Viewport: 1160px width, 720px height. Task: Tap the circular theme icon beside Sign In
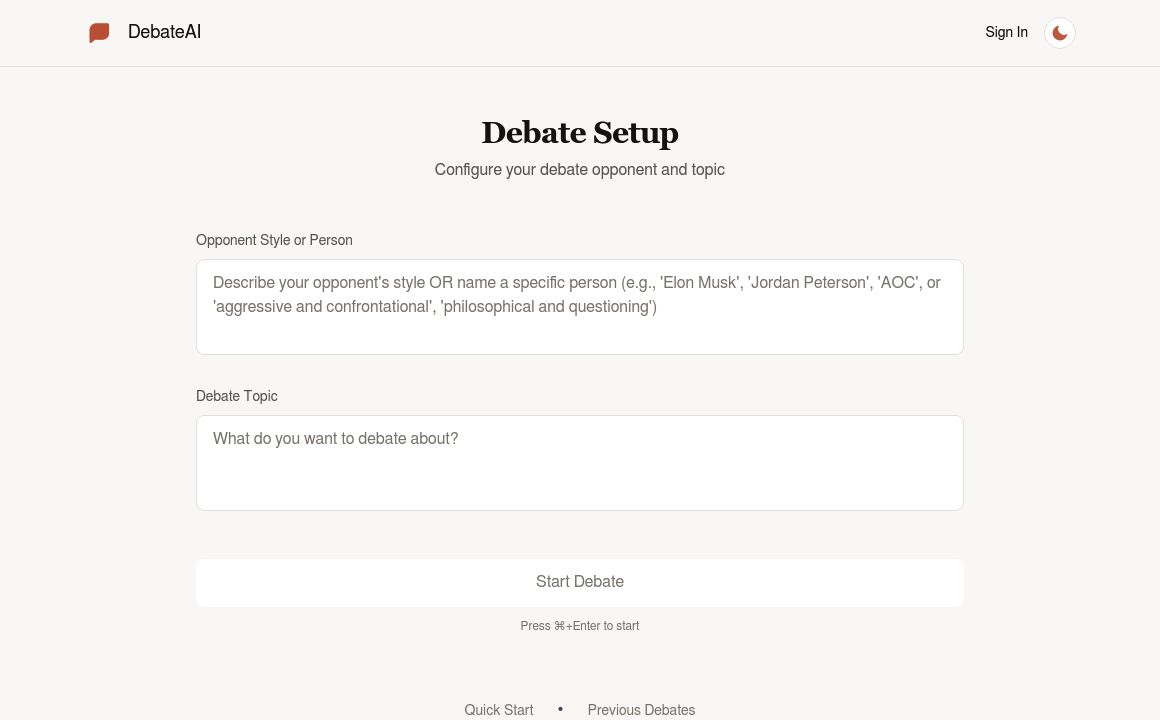(1059, 32)
